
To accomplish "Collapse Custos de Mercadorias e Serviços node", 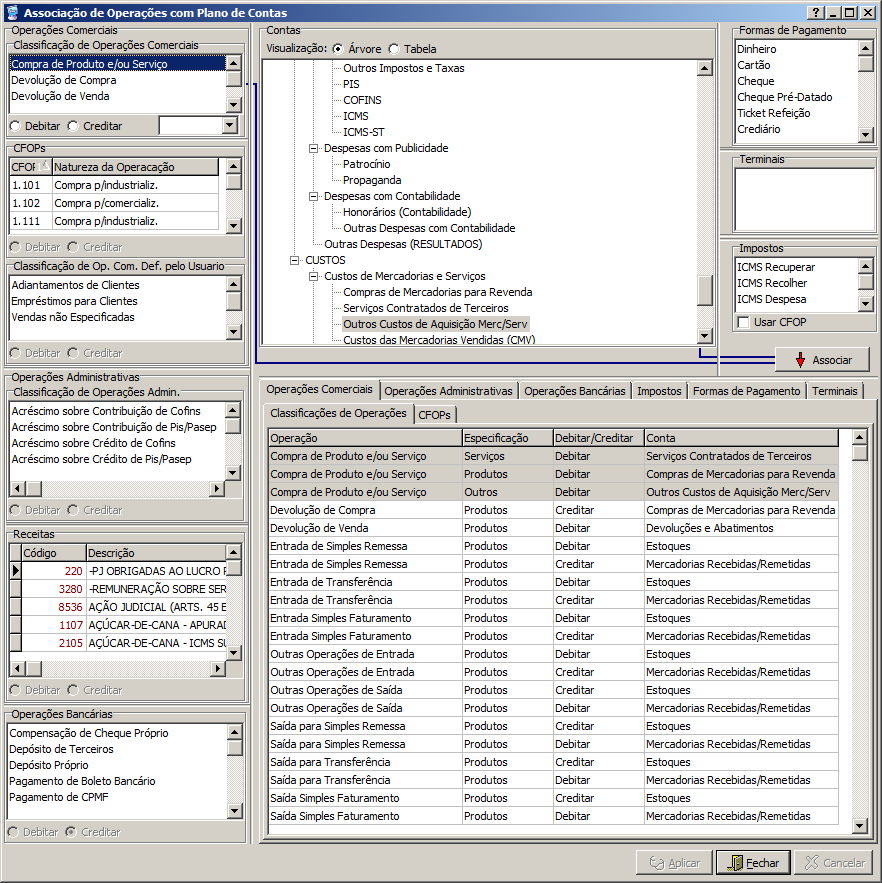I will coord(313,276).
